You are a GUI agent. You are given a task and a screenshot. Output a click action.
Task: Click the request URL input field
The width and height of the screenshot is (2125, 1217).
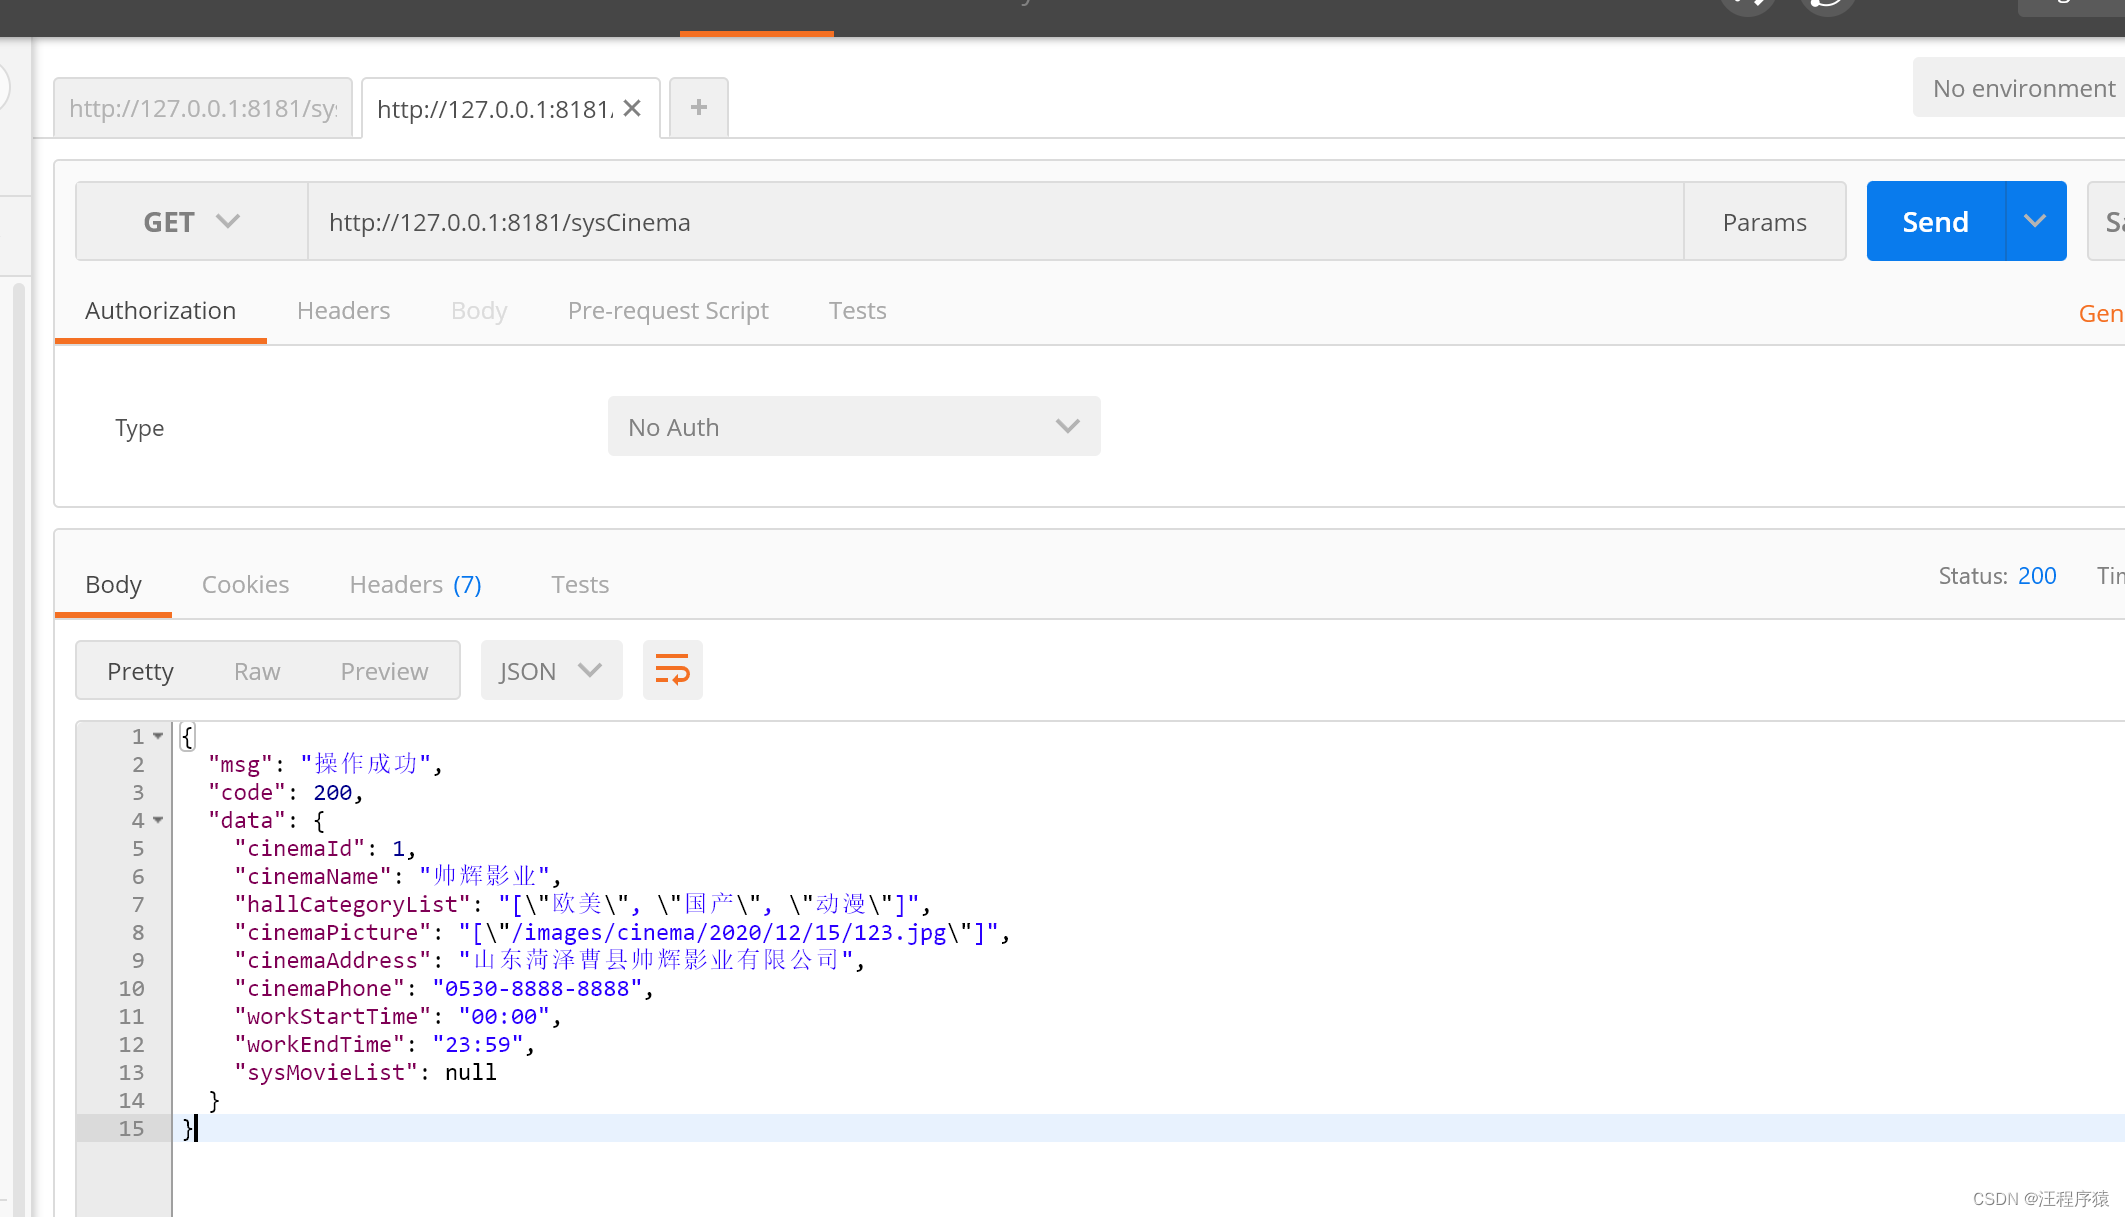[x=995, y=222]
